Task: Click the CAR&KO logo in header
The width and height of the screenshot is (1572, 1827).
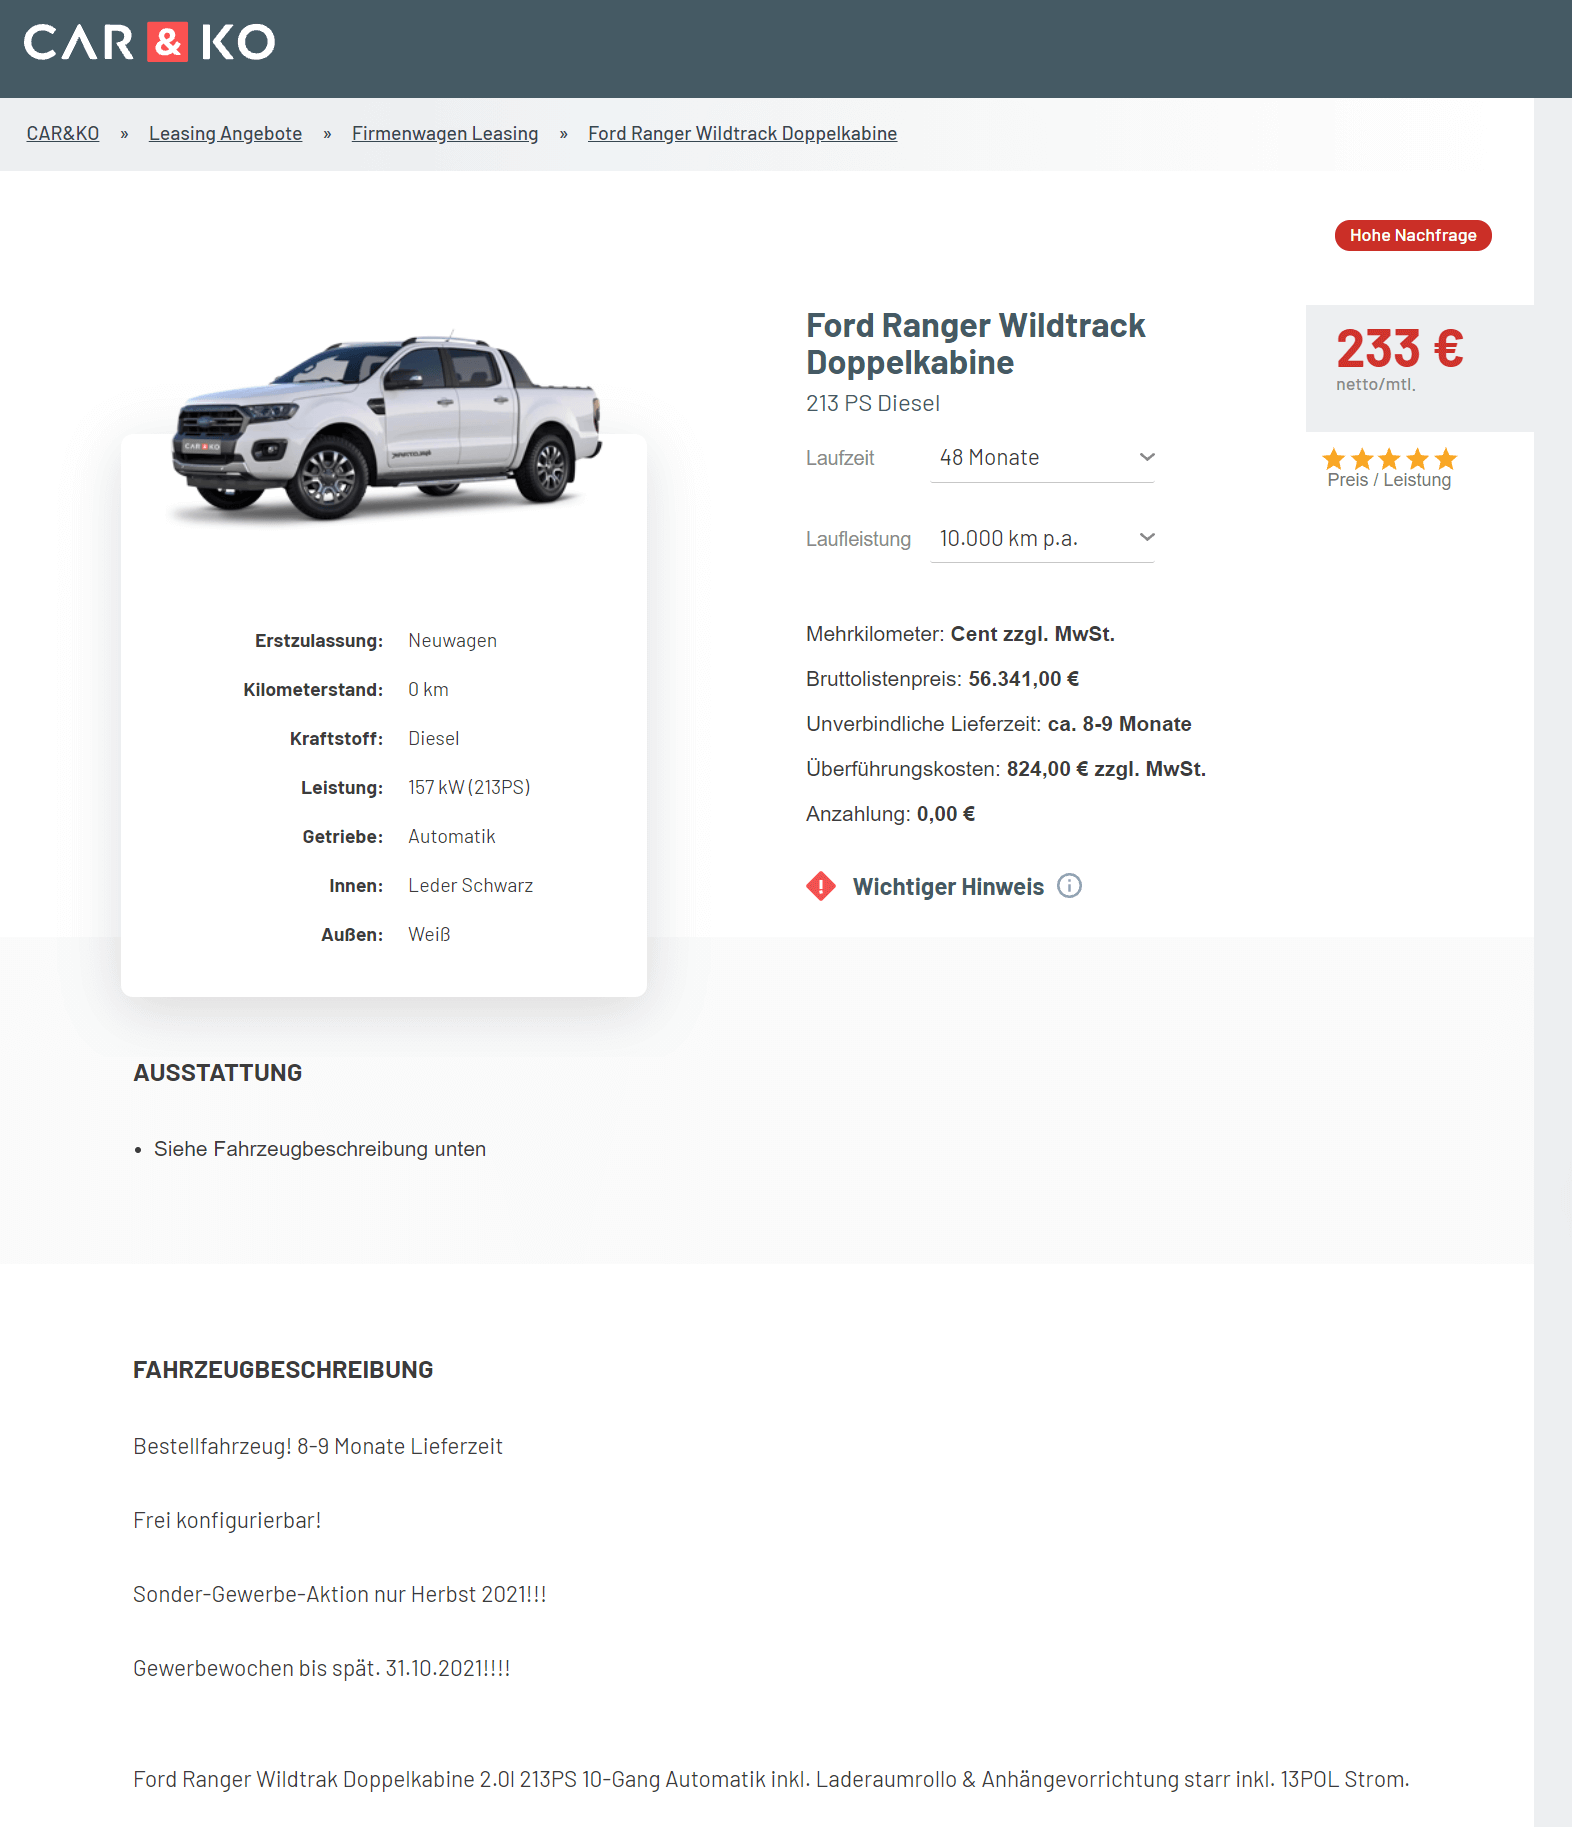Action: [149, 42]
